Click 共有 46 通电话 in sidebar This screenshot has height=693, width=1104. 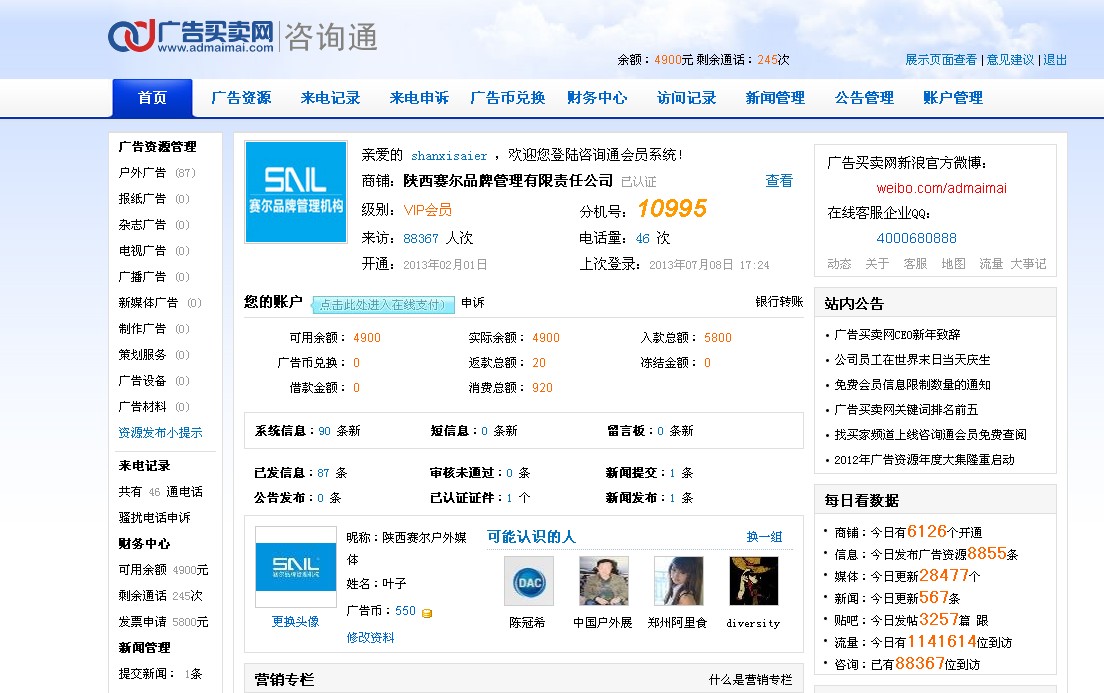coord(161,492)
